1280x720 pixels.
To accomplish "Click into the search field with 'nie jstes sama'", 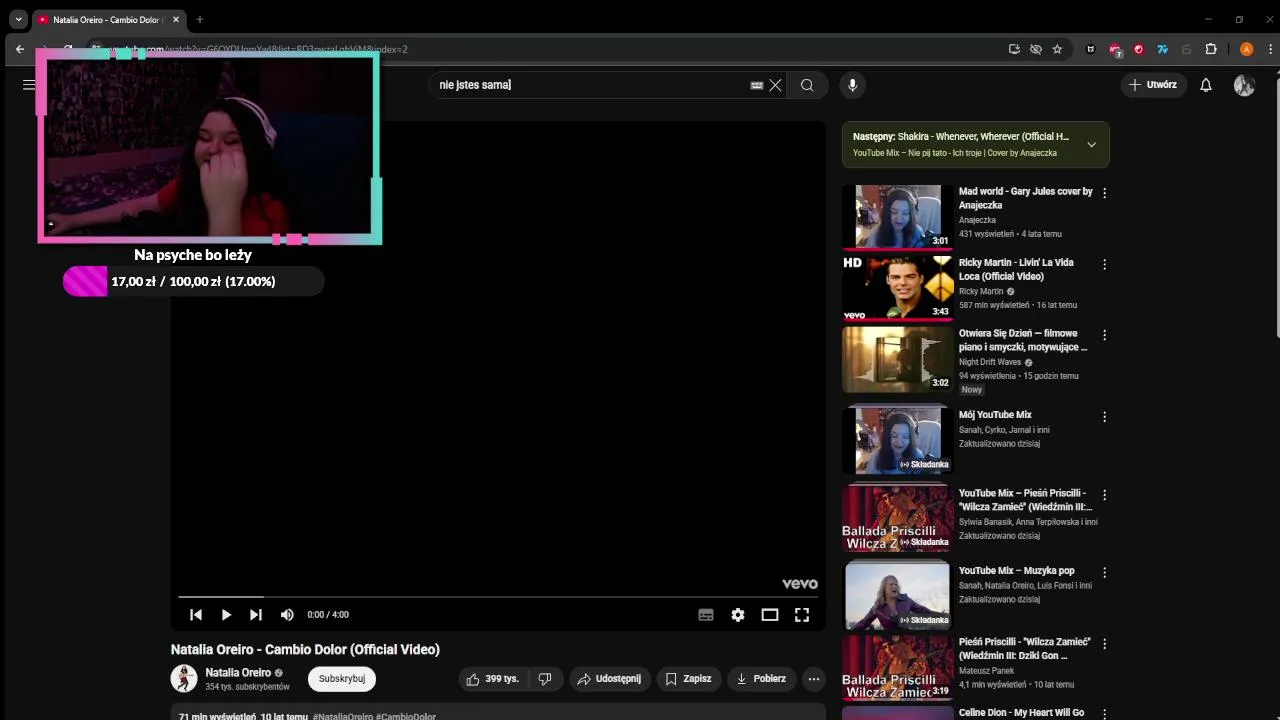I will (x=592, y=85).
